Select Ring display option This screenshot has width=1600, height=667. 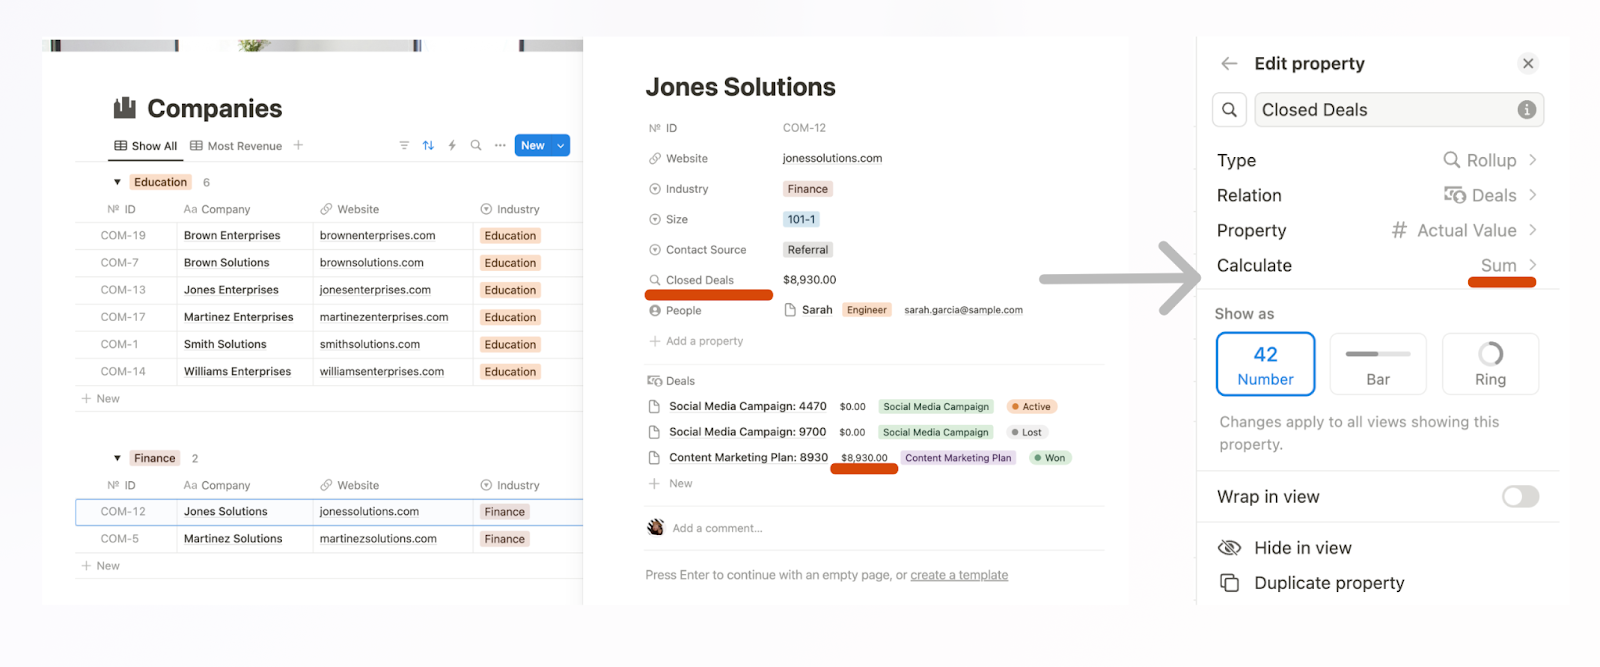click(1490, 364)
